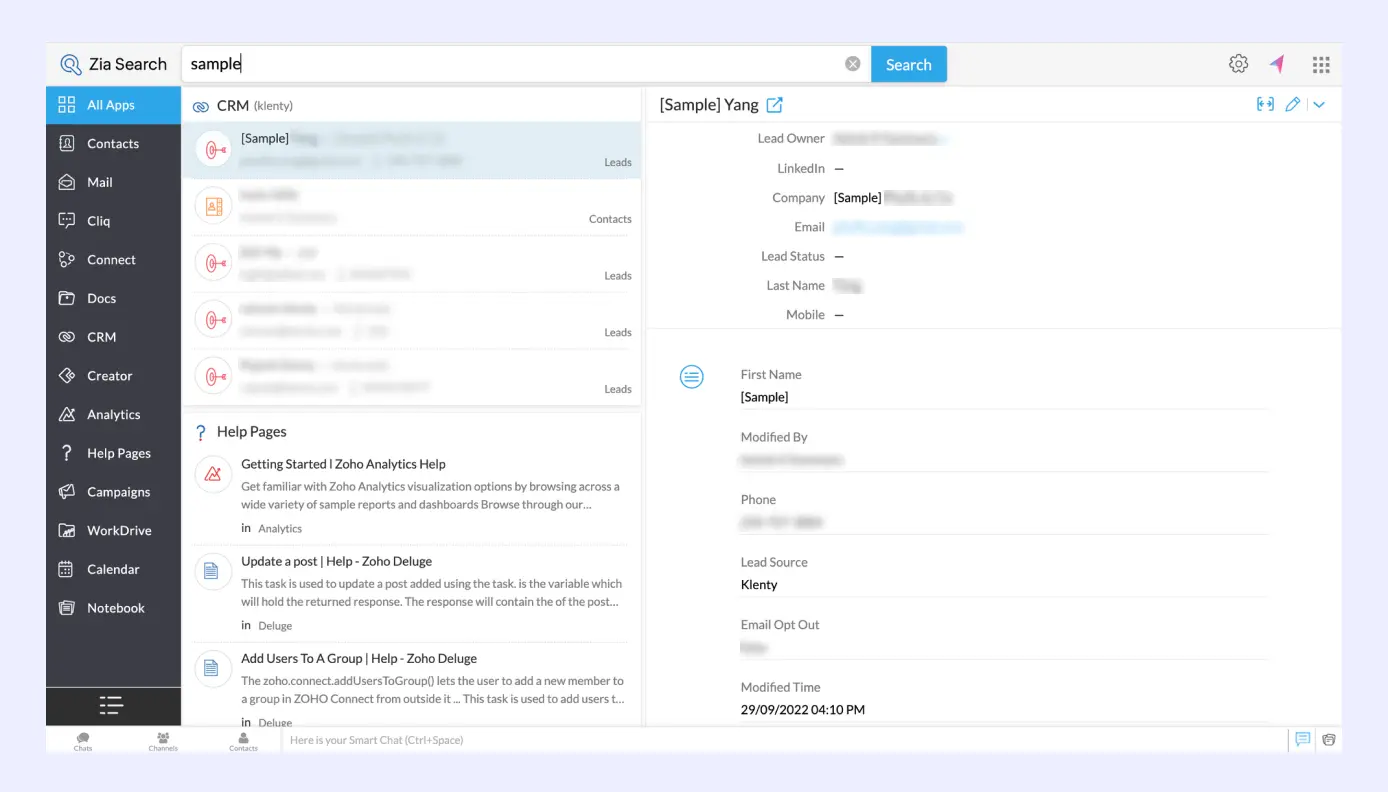Click the expand-width brackets icon in preview header
This screenshot has height=792, width=1388.
pyautogui.click(x=1265, y=104)
